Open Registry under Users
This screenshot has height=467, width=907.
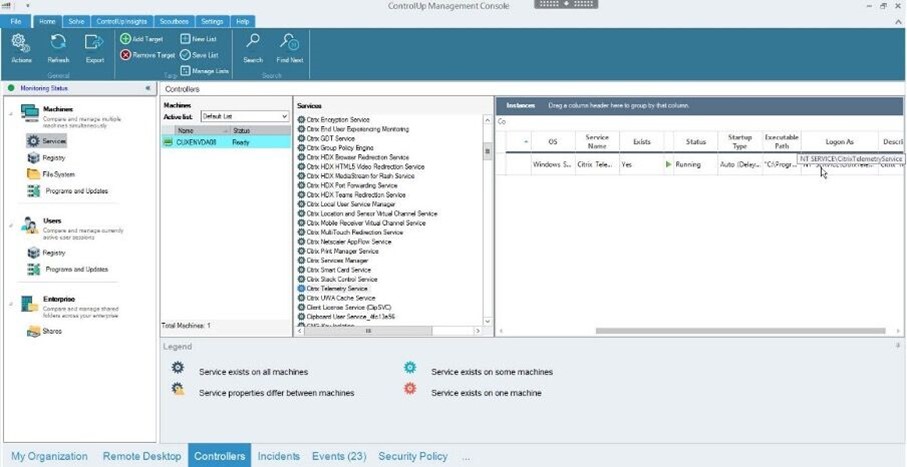click(x=46, y=253)
